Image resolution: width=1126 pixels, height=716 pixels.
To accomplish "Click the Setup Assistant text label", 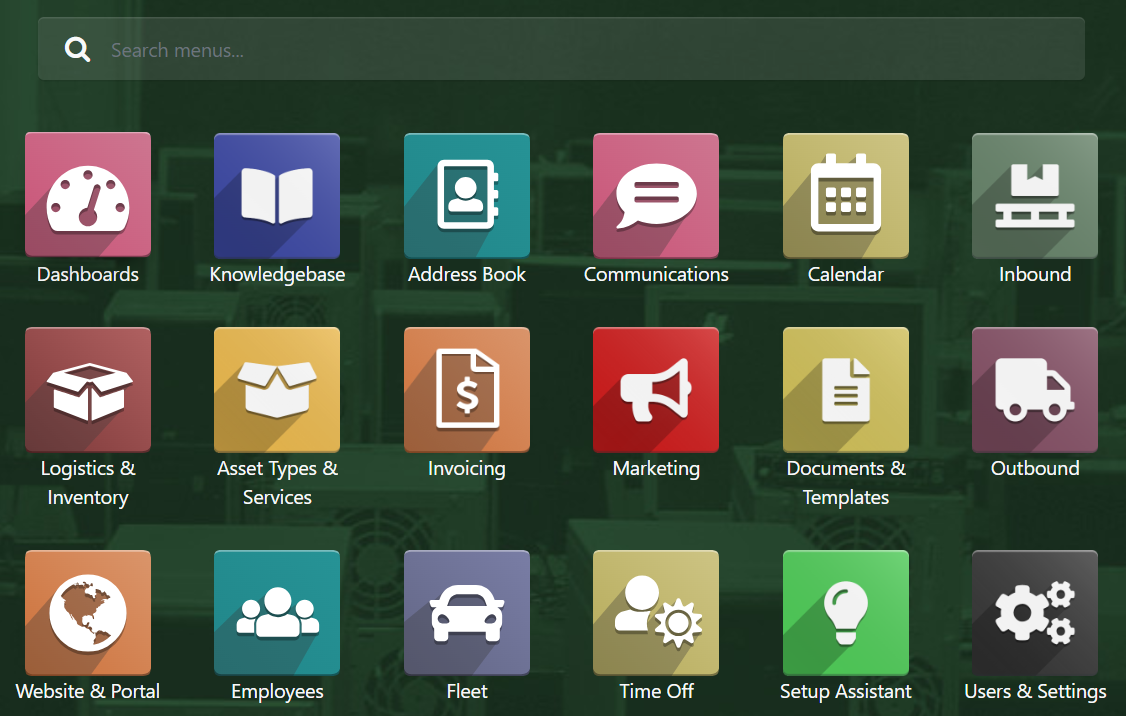I will [x=845, y=692].
